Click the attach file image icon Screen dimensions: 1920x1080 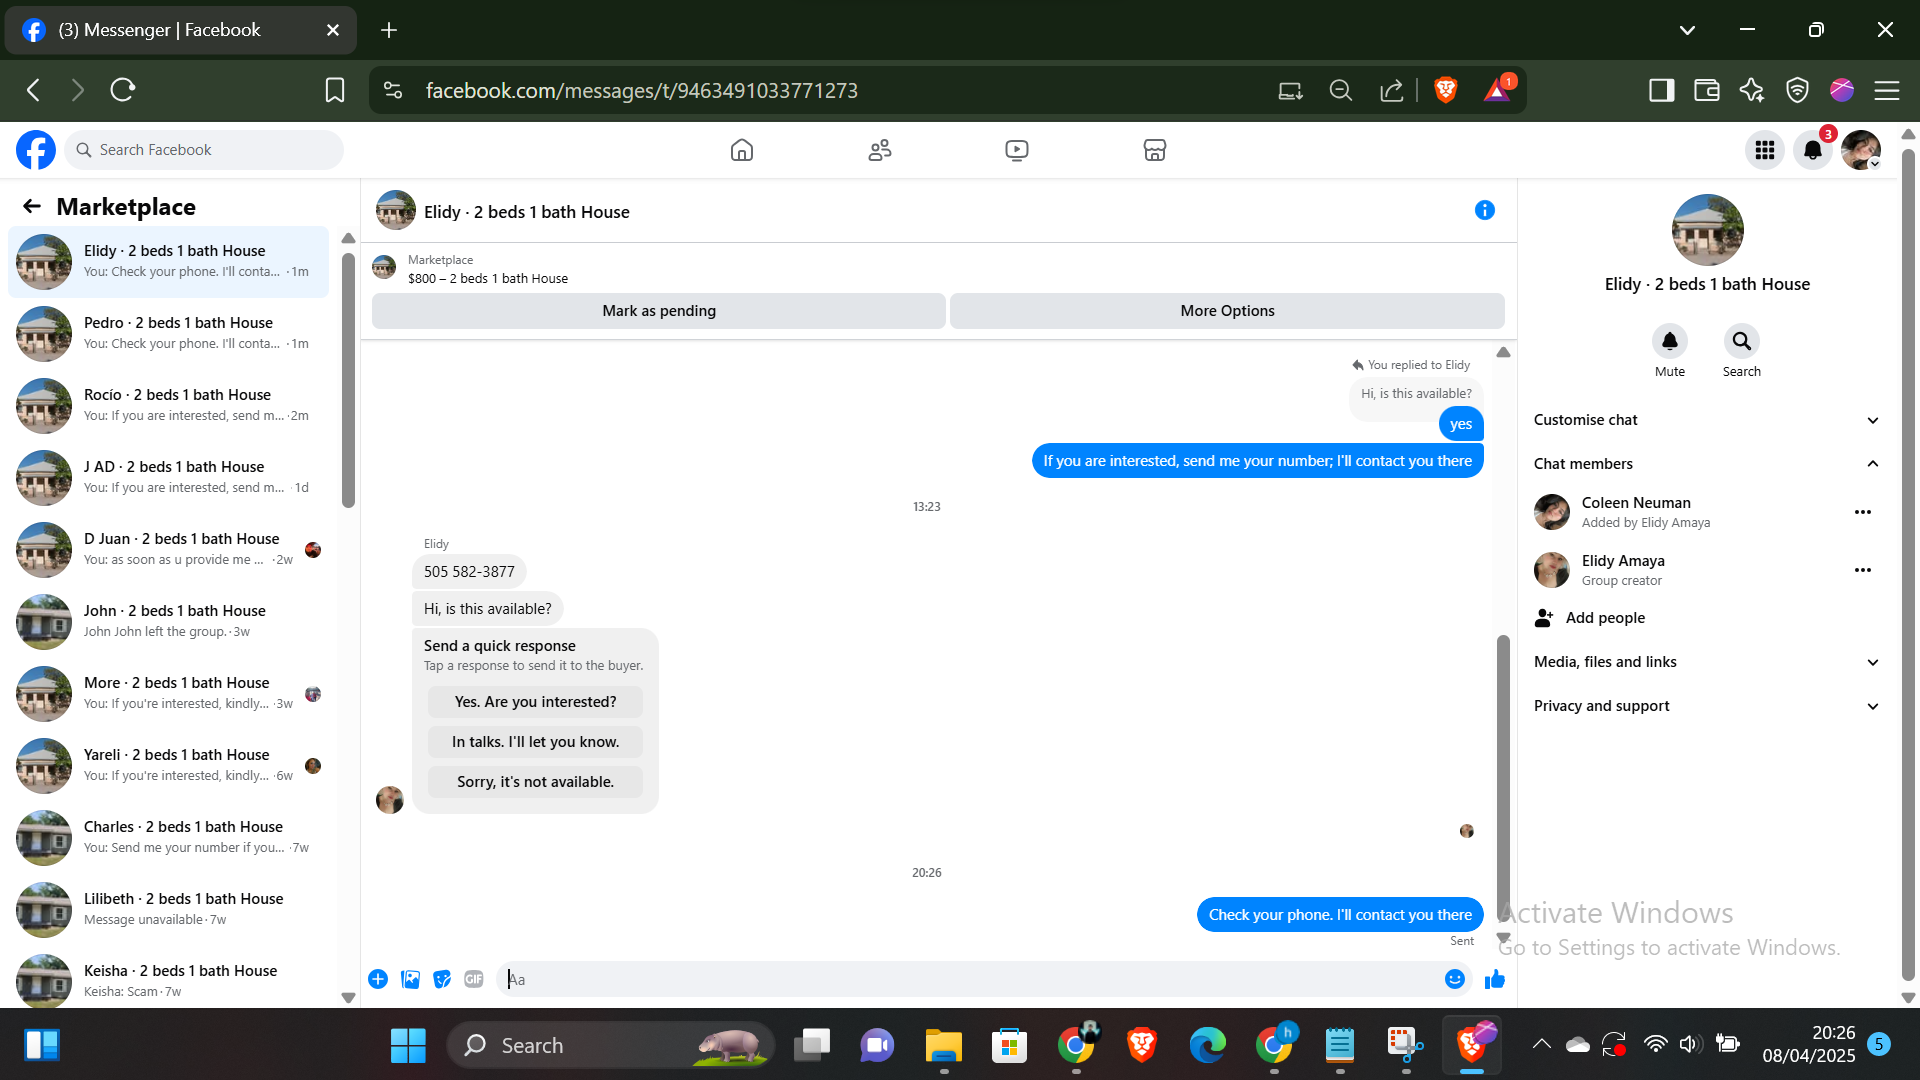point(410,979)
